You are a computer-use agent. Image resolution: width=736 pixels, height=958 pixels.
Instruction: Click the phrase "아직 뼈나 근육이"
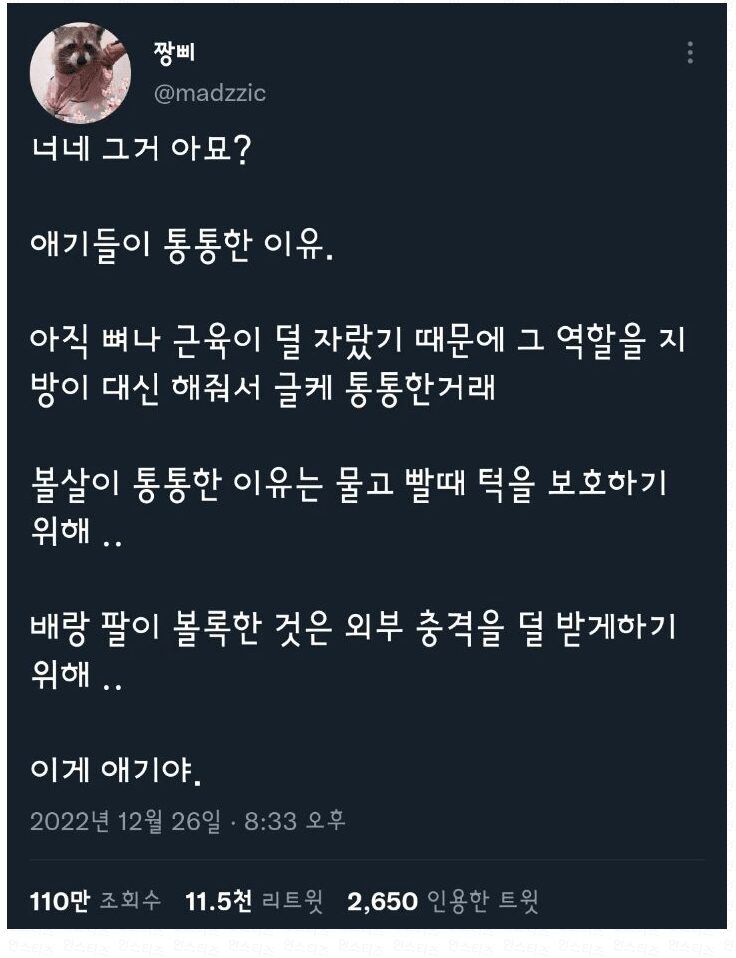(x=150, y=341)
